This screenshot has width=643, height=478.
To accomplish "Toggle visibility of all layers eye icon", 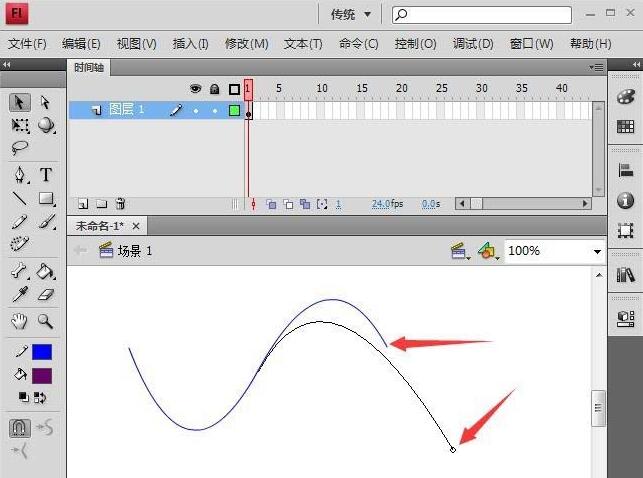I will [x=196, y=89].
